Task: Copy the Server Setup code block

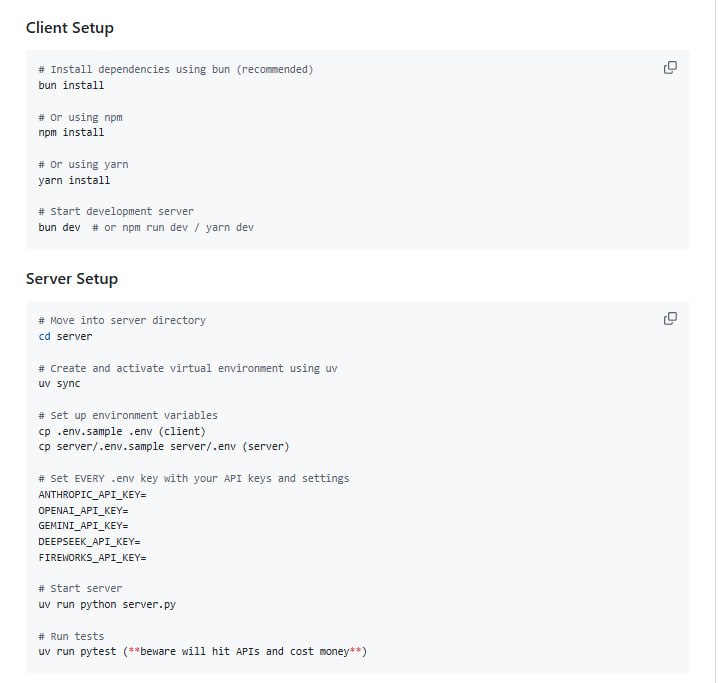Action: click(x=670, y=319)
